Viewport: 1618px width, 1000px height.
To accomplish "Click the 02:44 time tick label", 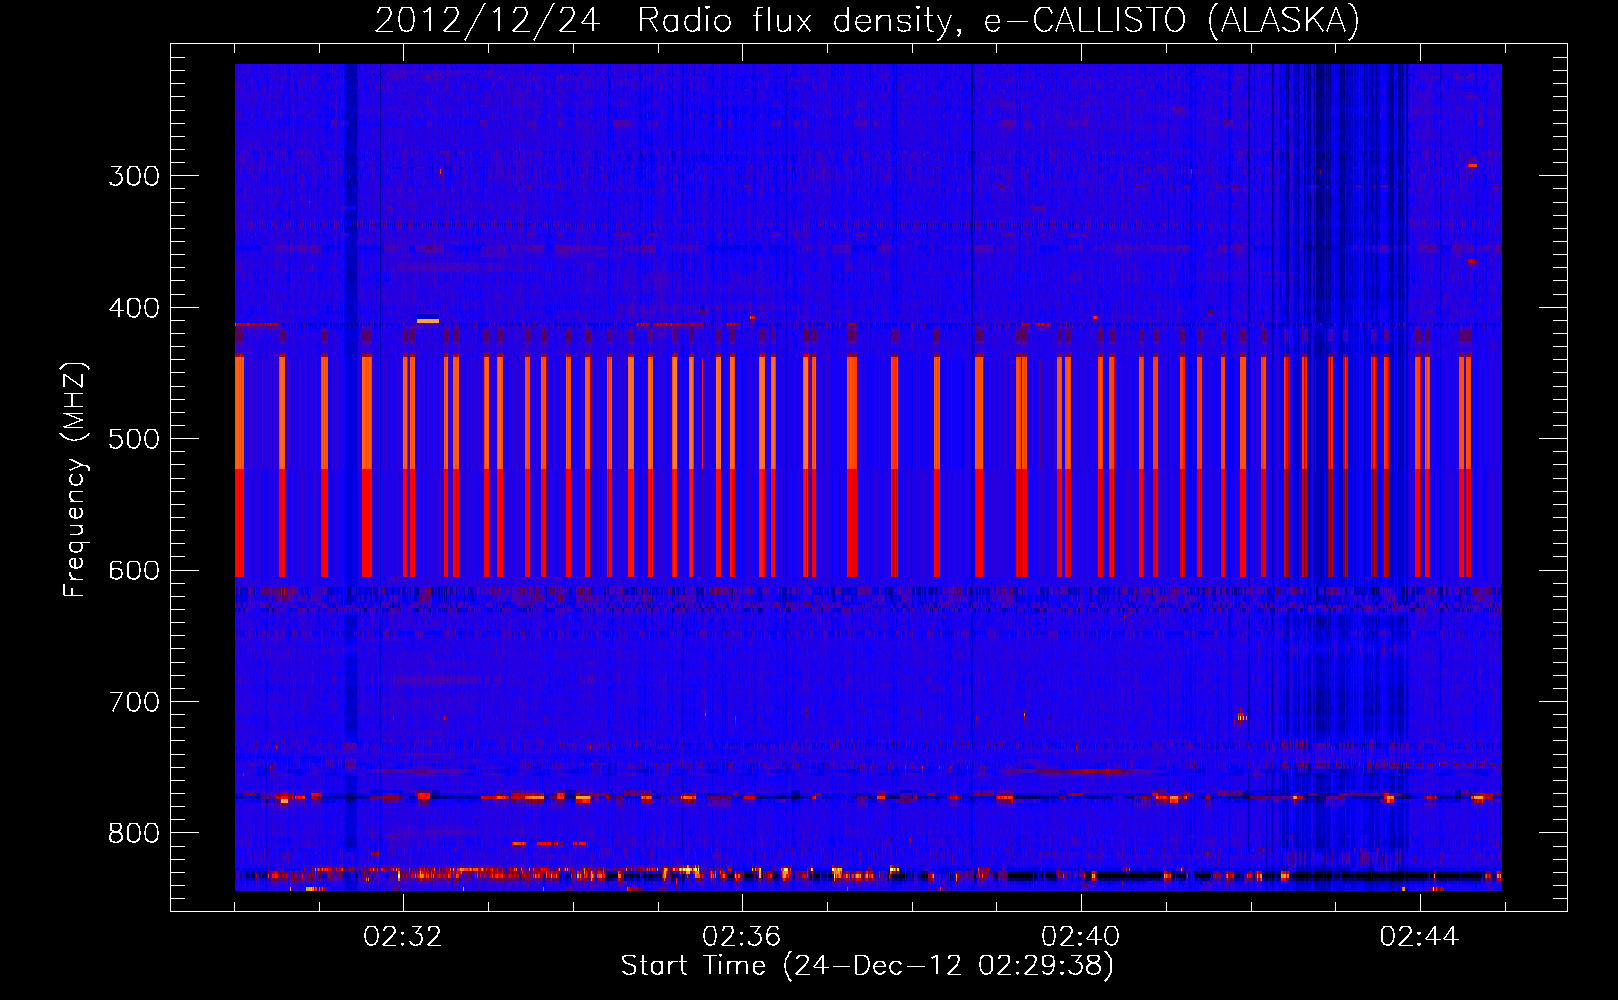I will pyautogui.click(x=1419, y=937).
